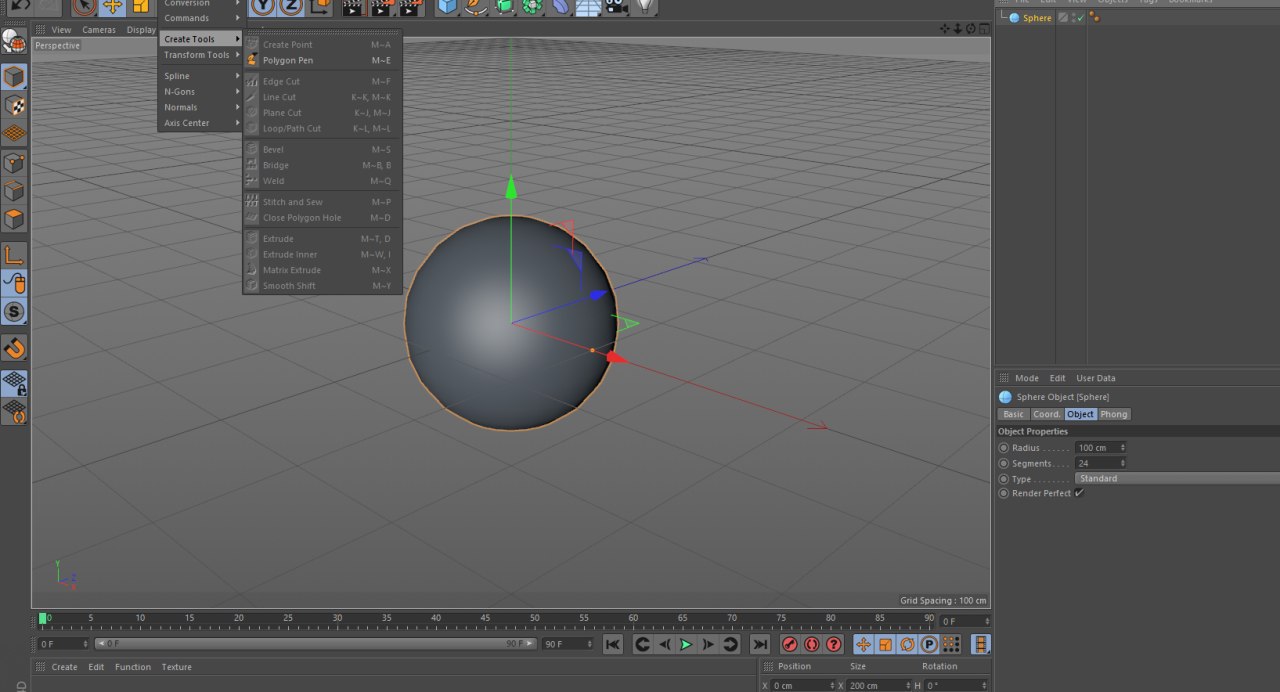Switch to the Basic tab

click(x=1013, y=414)
